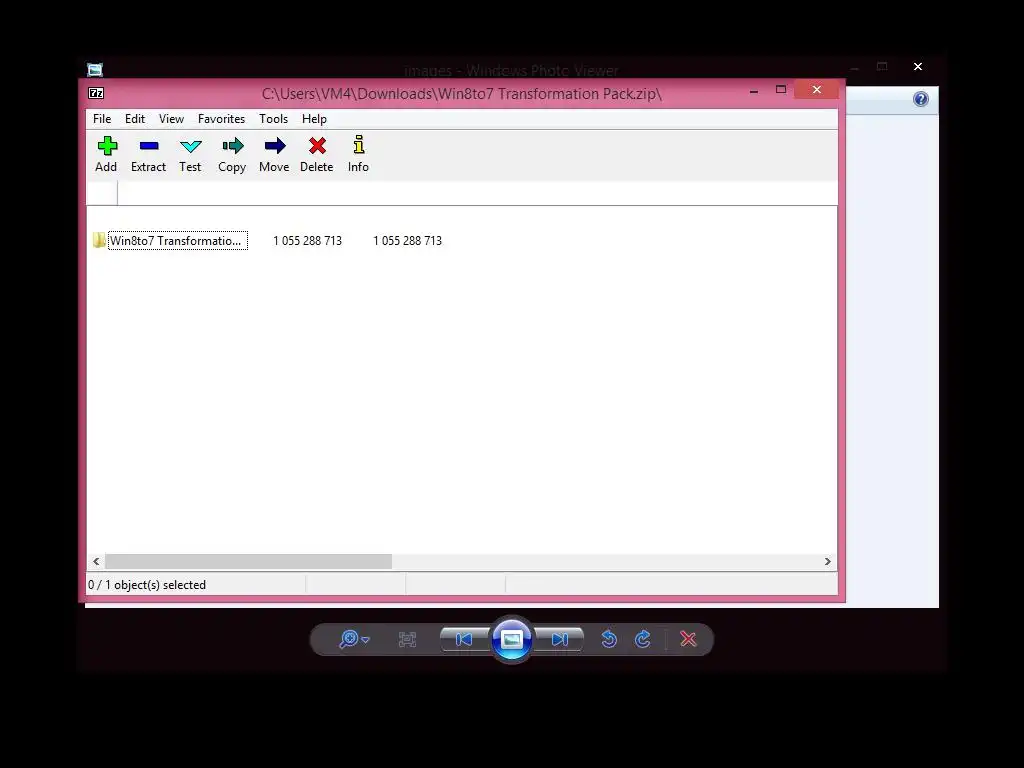1024x768 pixels.
Task: Click the up-folder button beside address bar
Action: [102, 193]
